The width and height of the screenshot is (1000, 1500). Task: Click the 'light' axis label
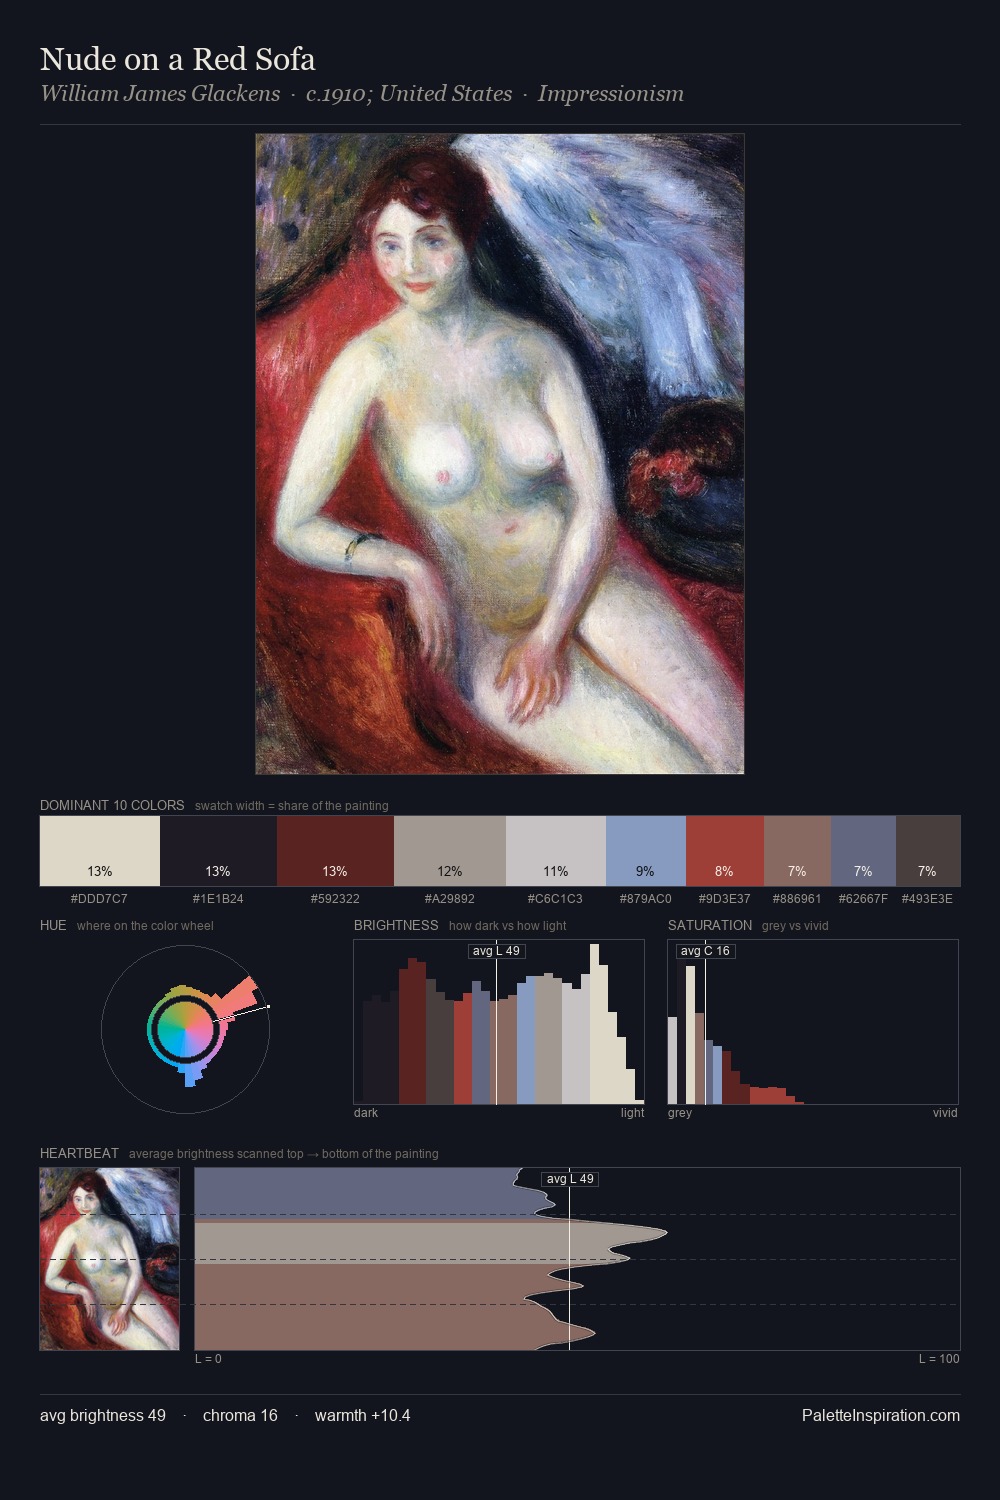(632, 1113)
